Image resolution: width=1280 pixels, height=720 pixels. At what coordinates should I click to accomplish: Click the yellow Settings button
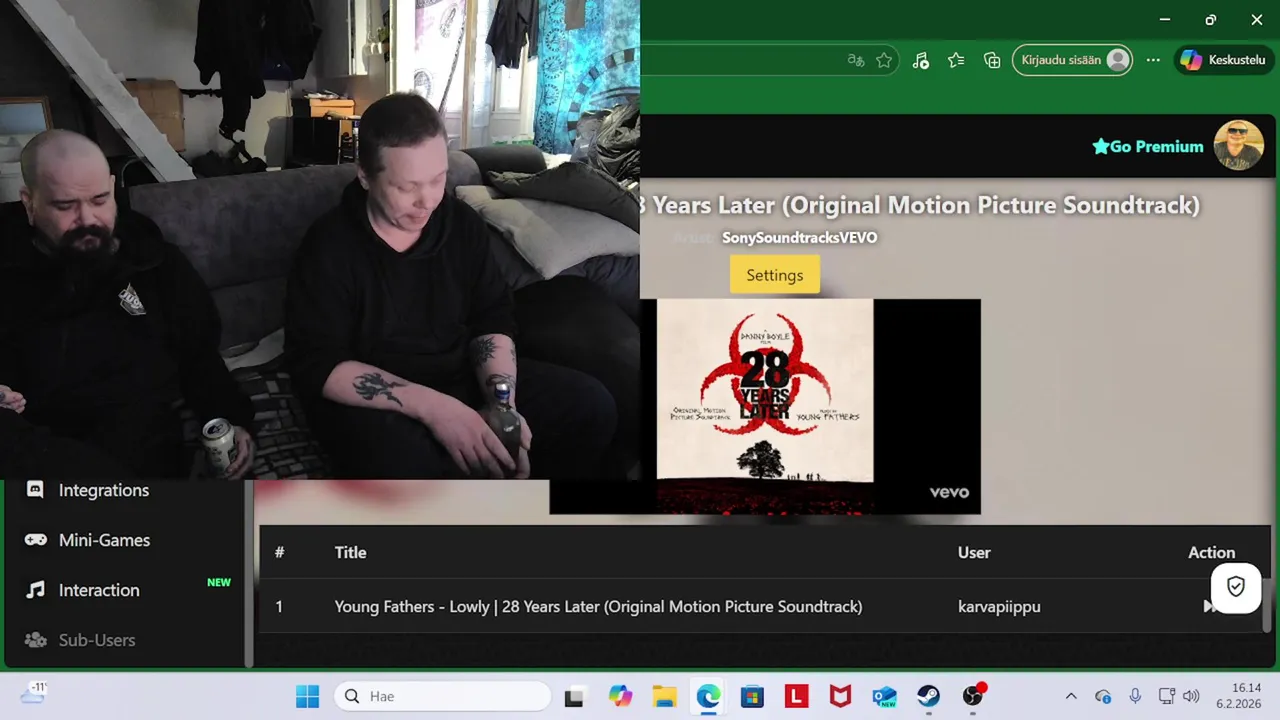tap(775, 275)
